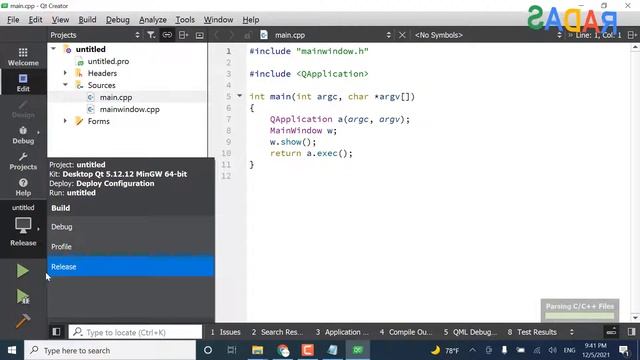Open the Design mode
Image resolution: width=640 pixels, height=360 pixels.
click(x=23, y=109)
